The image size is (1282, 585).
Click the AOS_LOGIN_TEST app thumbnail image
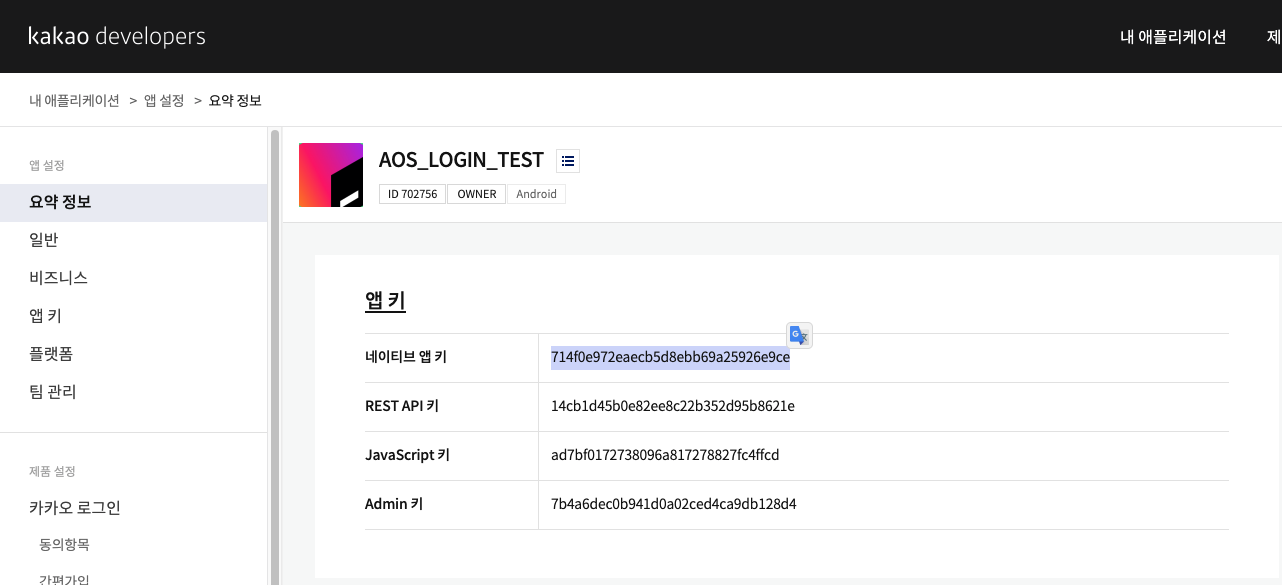click(x=331, y=175)
